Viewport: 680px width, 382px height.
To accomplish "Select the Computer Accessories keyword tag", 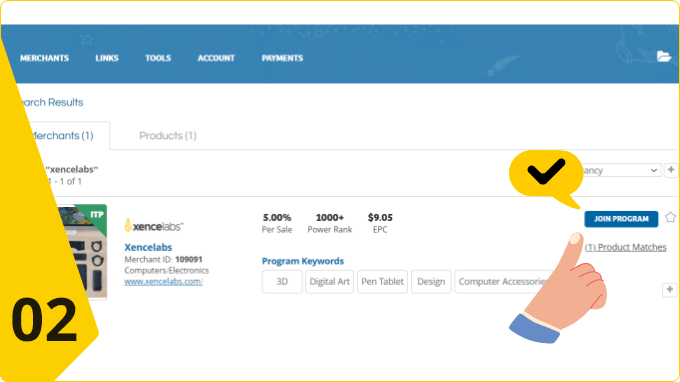I will click(503, 282).
